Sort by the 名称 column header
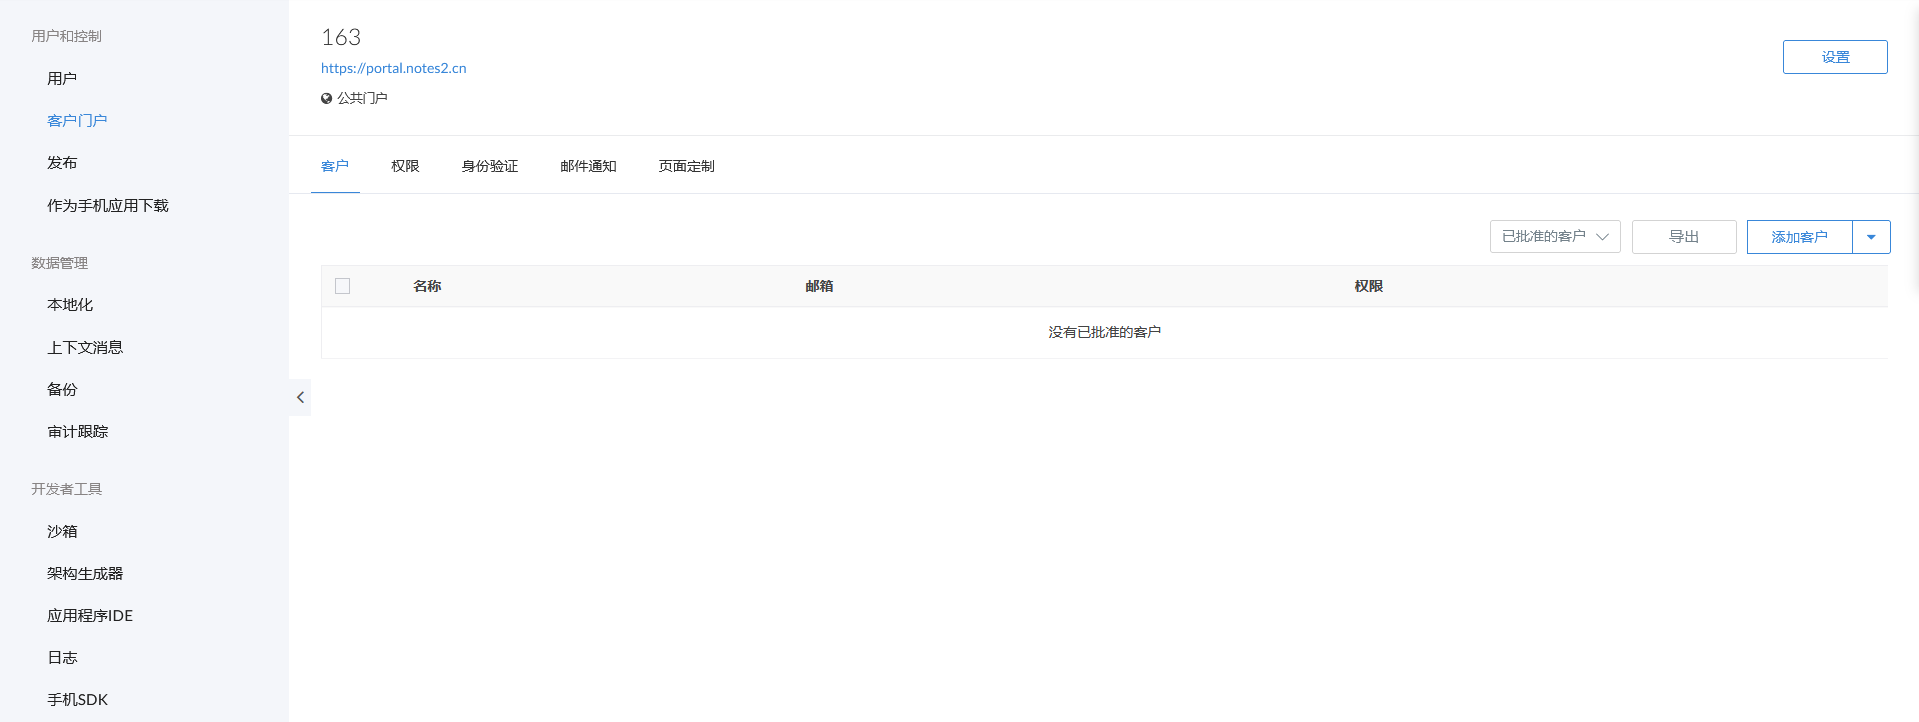The width and height of the screenshot is (1919, 722). 427,286
